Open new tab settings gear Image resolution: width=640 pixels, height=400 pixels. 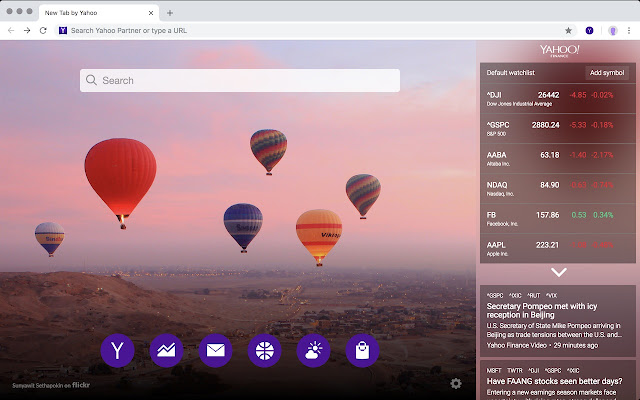click(x=456, y=383)
